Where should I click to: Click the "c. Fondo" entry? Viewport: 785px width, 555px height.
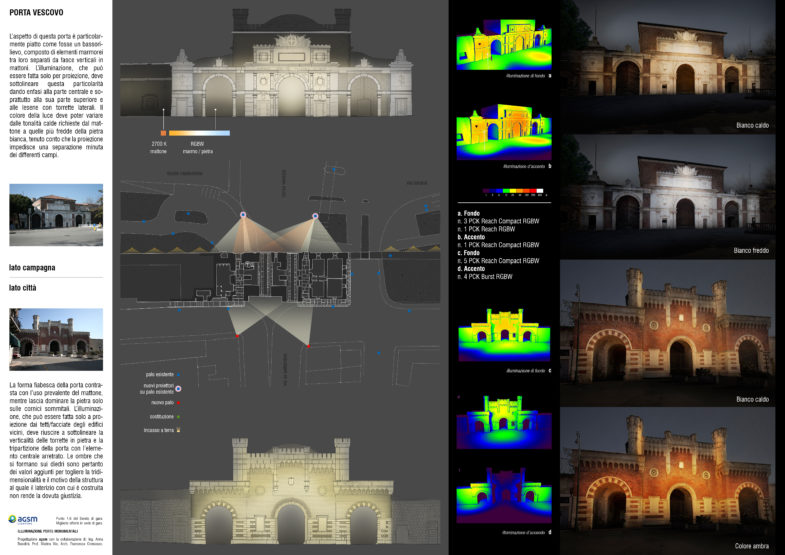[469, 253]
